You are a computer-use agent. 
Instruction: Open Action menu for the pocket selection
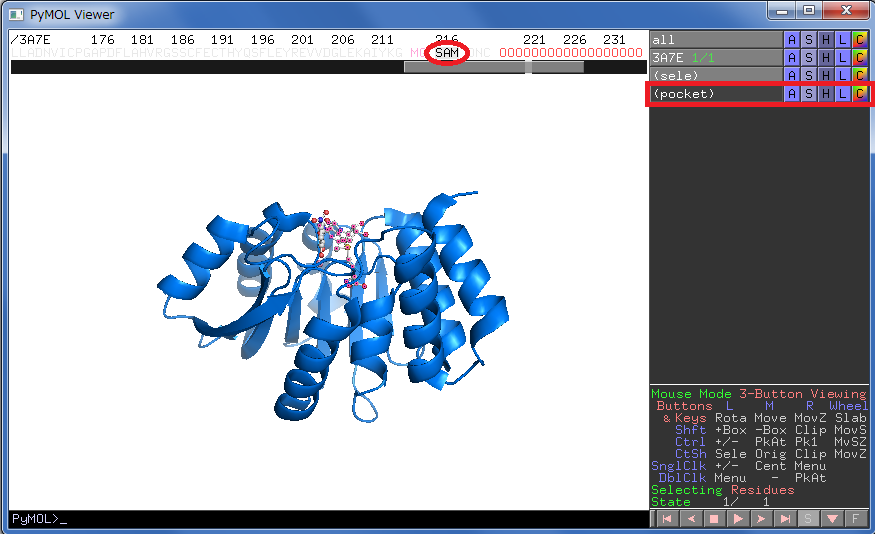(x=791, y=94)
